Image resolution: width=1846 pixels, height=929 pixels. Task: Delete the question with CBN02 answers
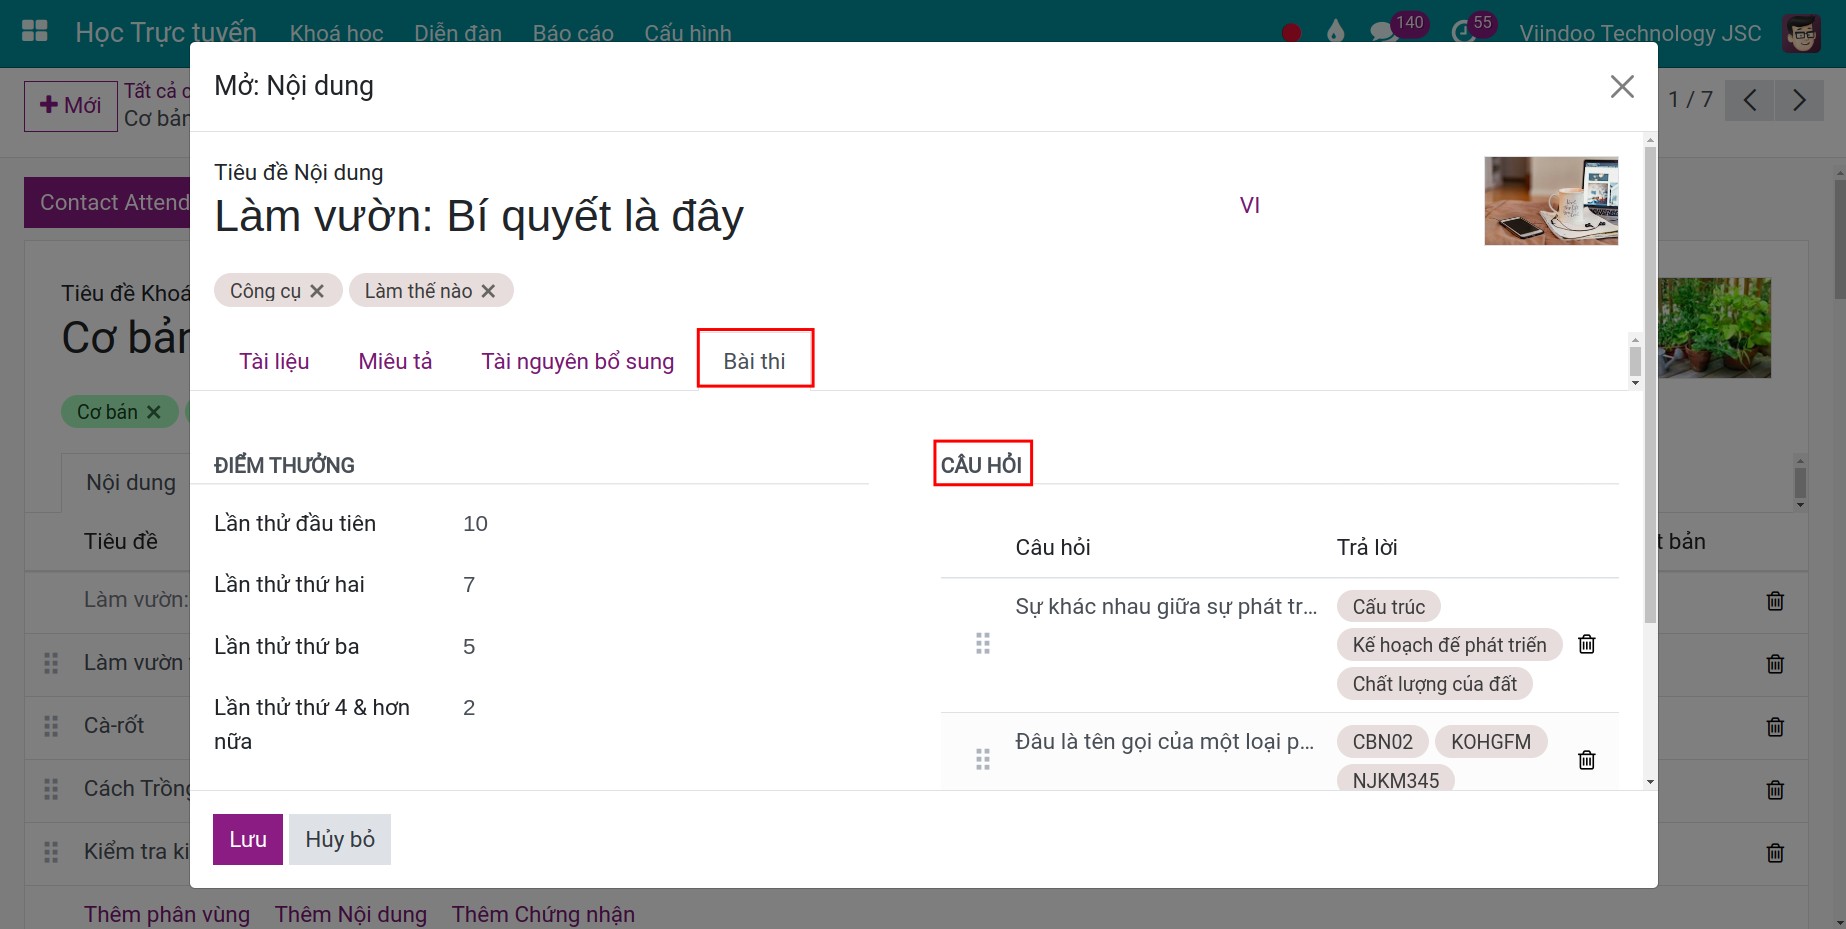point(1586,760)
